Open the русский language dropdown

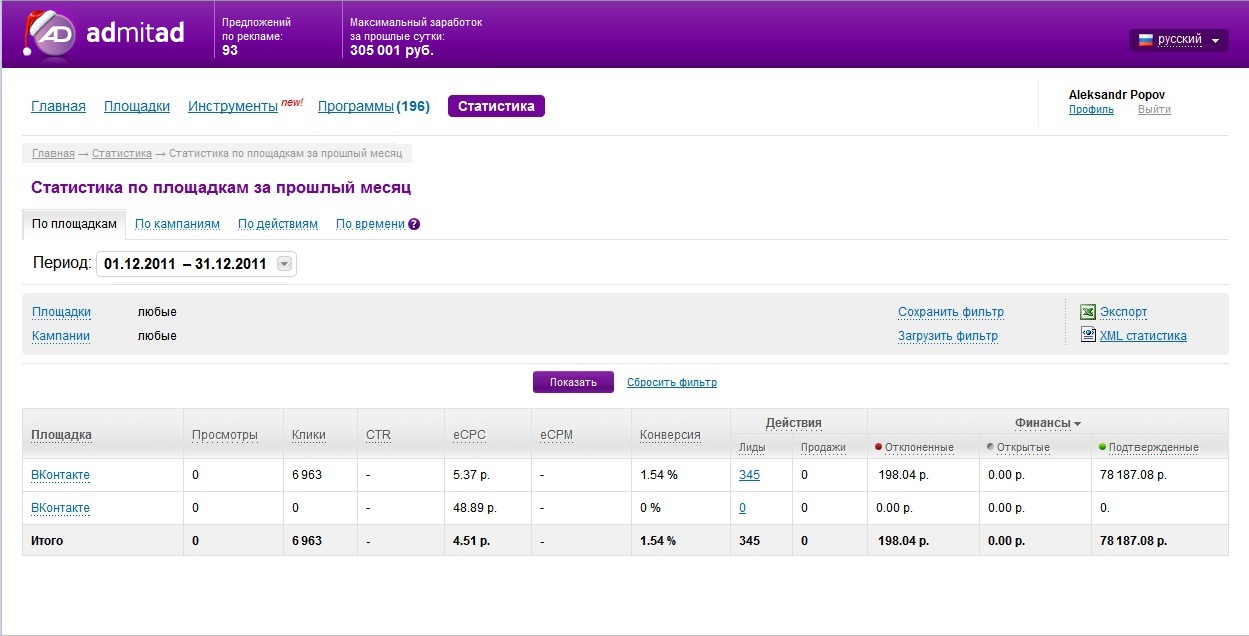coord(1178,40)
